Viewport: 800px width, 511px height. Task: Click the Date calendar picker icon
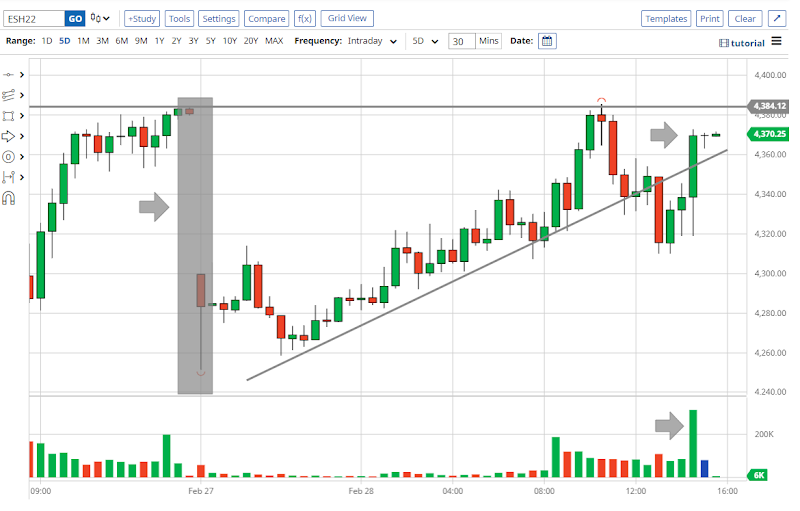click(x=547, y=41)
